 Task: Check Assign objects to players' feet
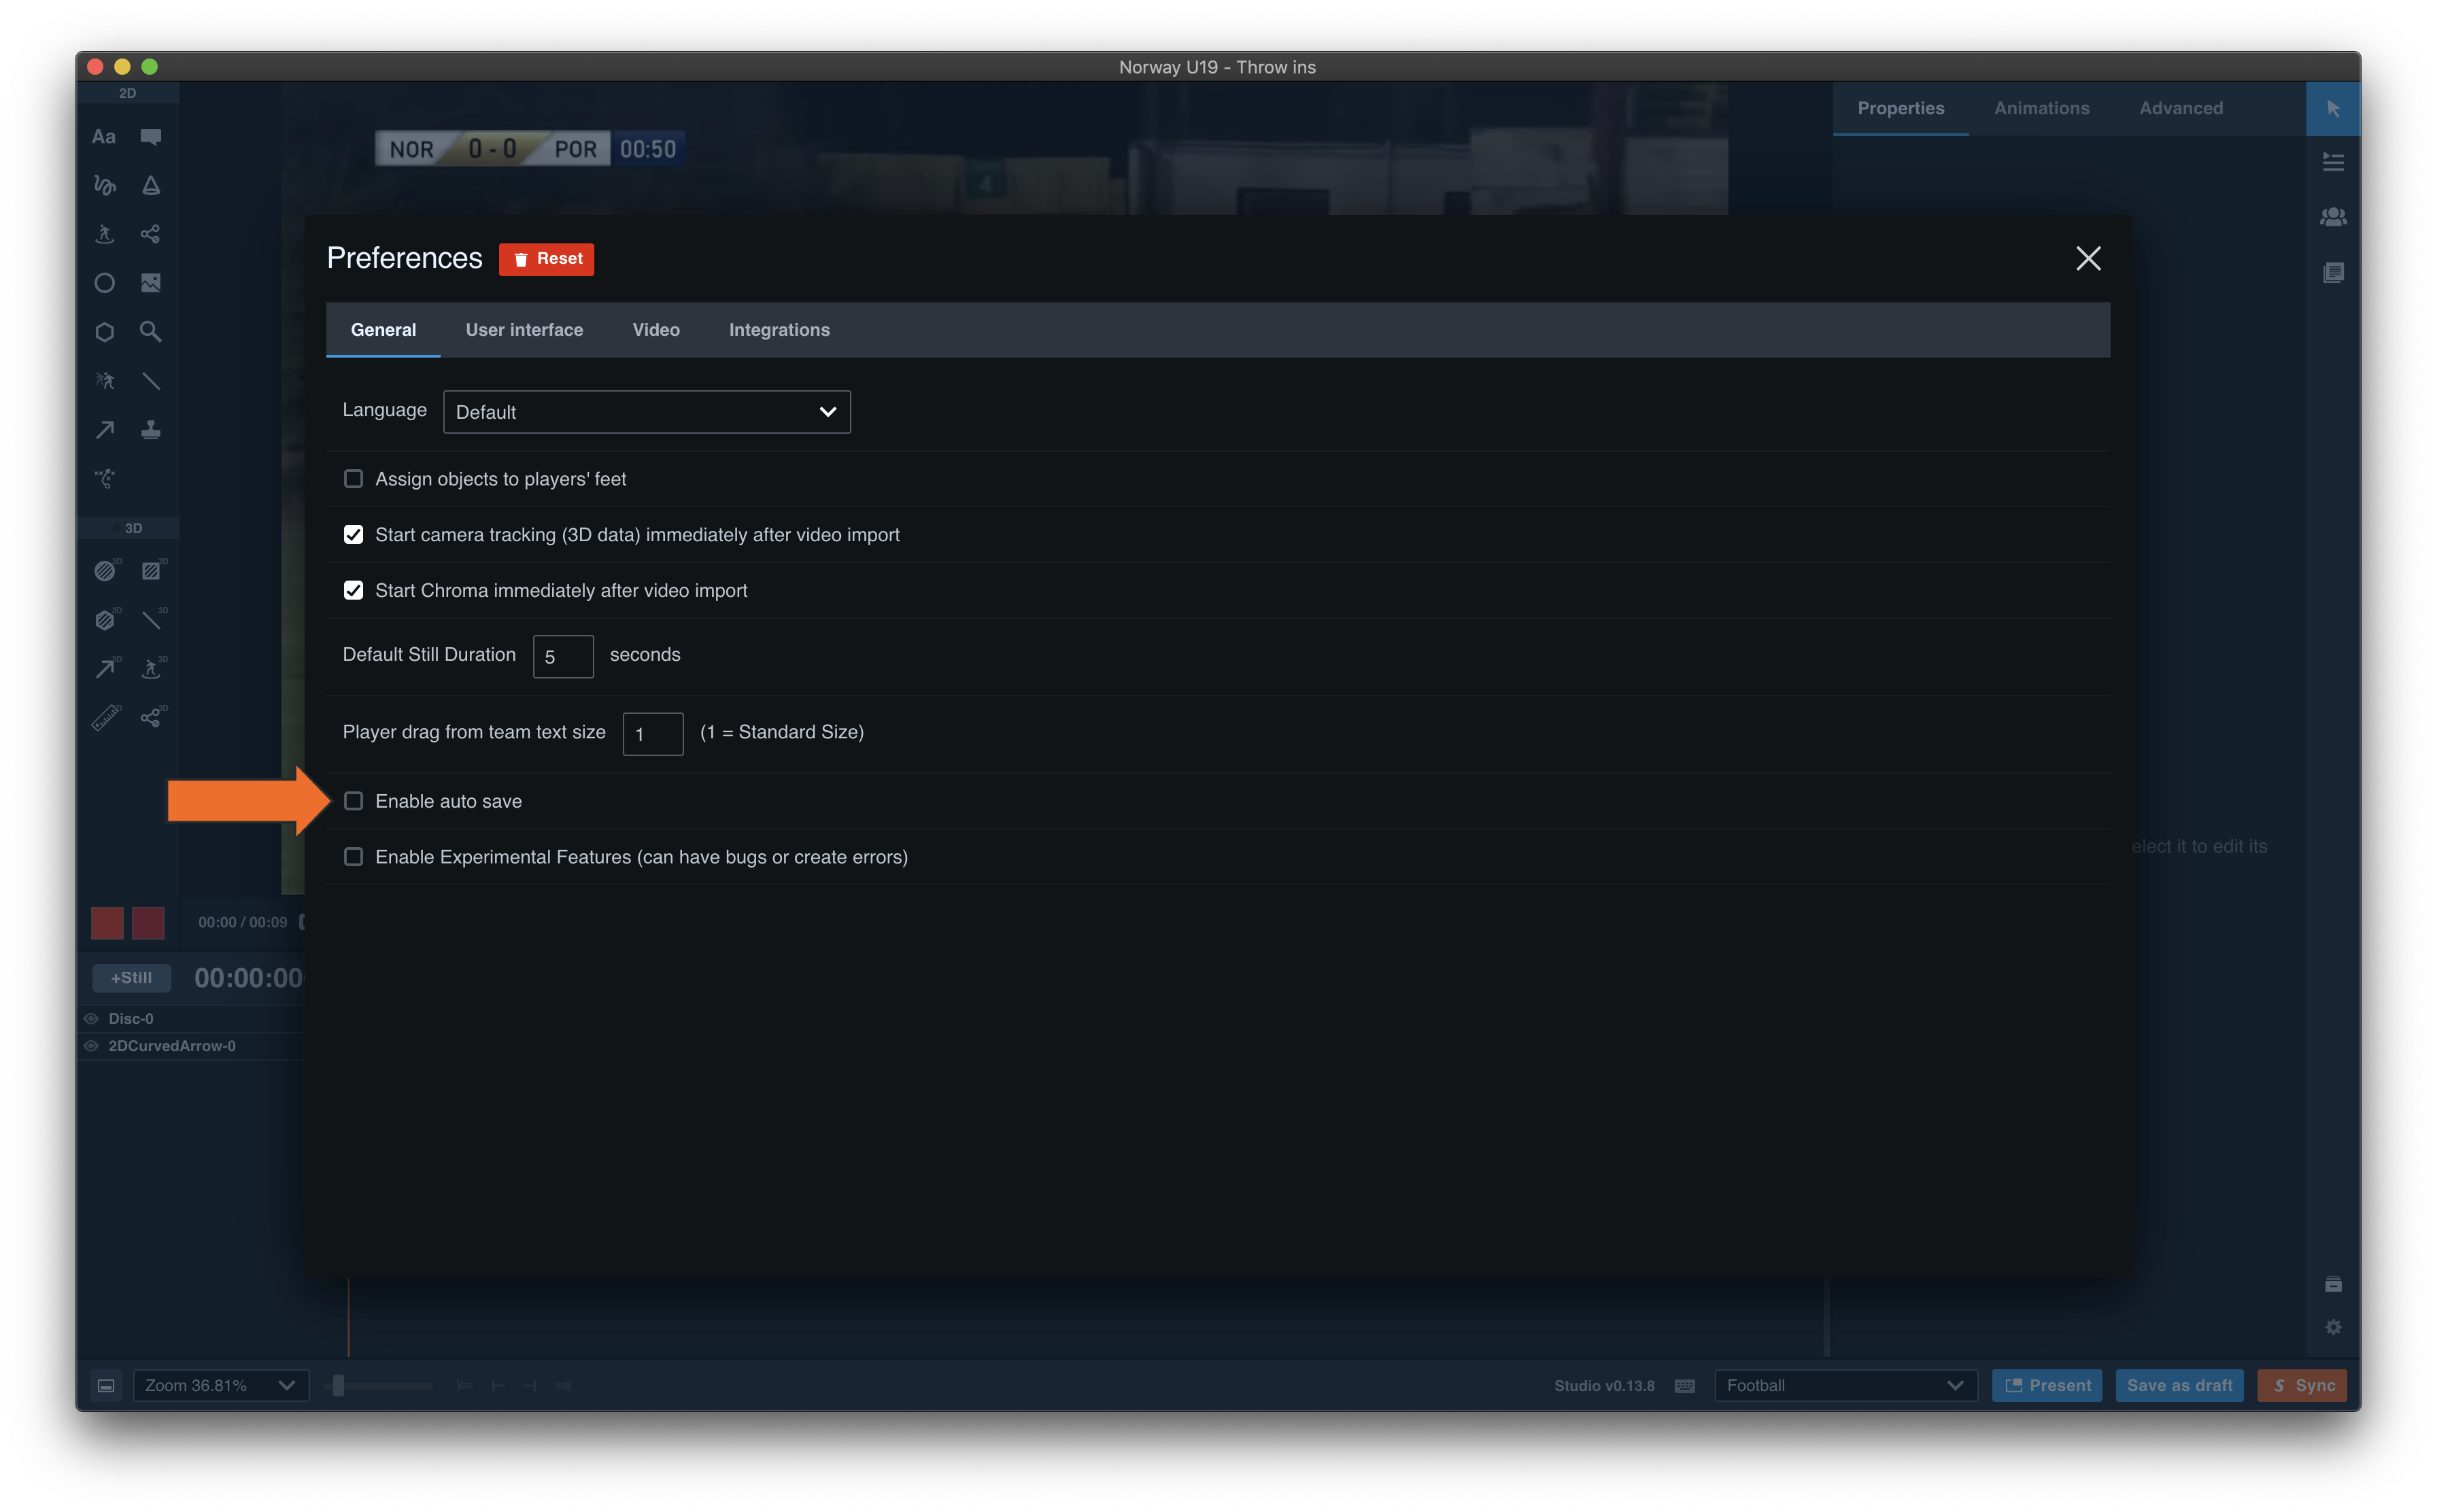(353, 479)
